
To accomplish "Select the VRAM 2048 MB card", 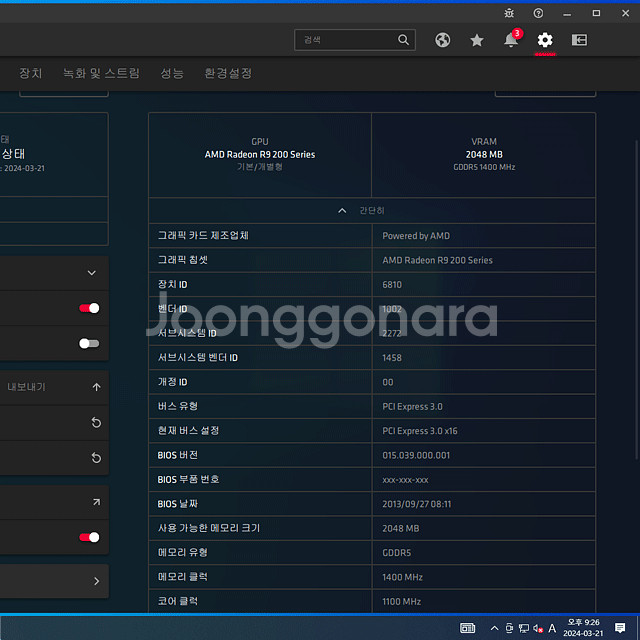I will pos(484,155).
